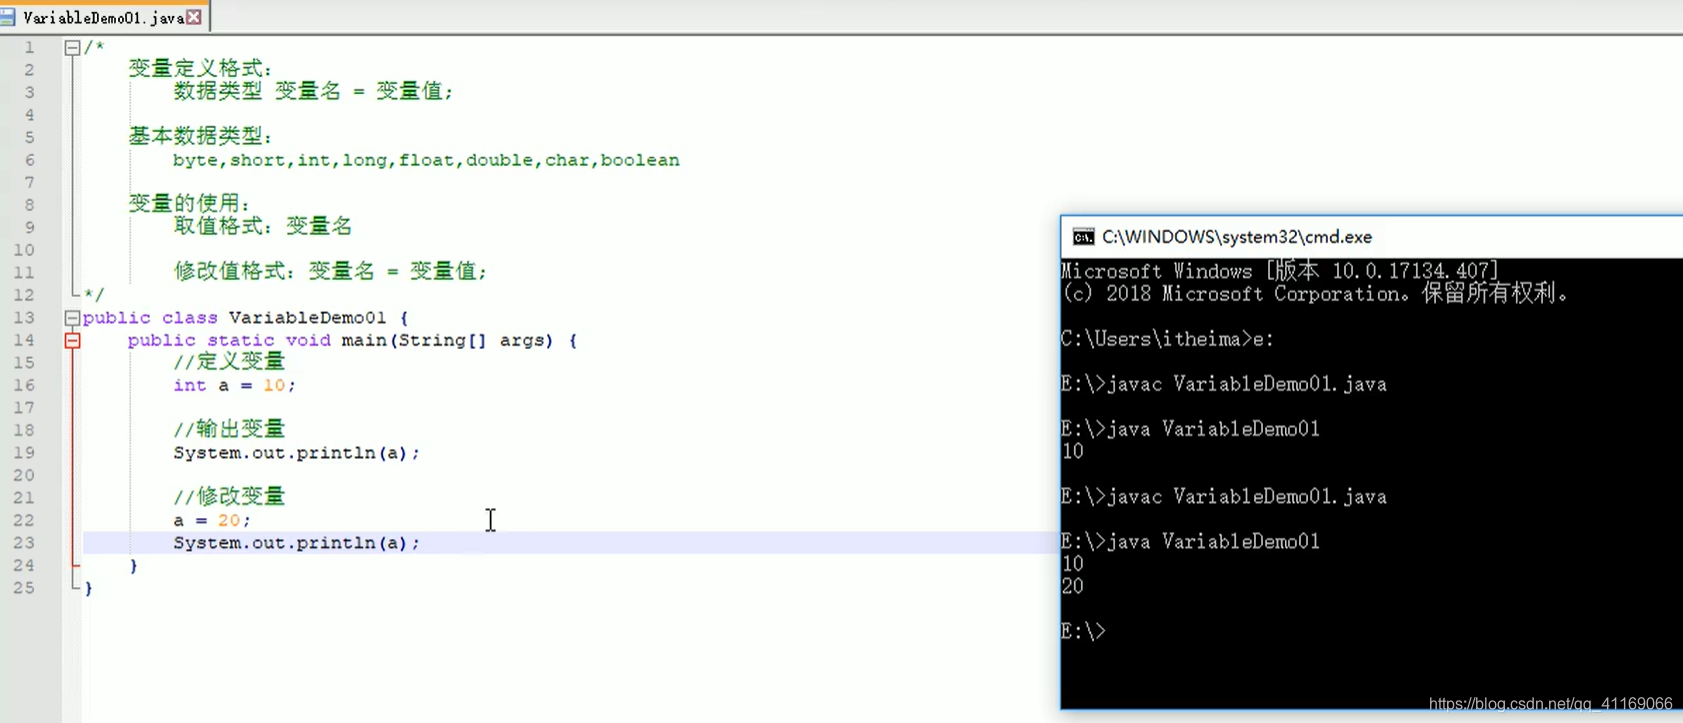Click the final 'E:\>' prompt in cmd
The width and height of the screenshot is (1683, 723).
(1083, 631)
